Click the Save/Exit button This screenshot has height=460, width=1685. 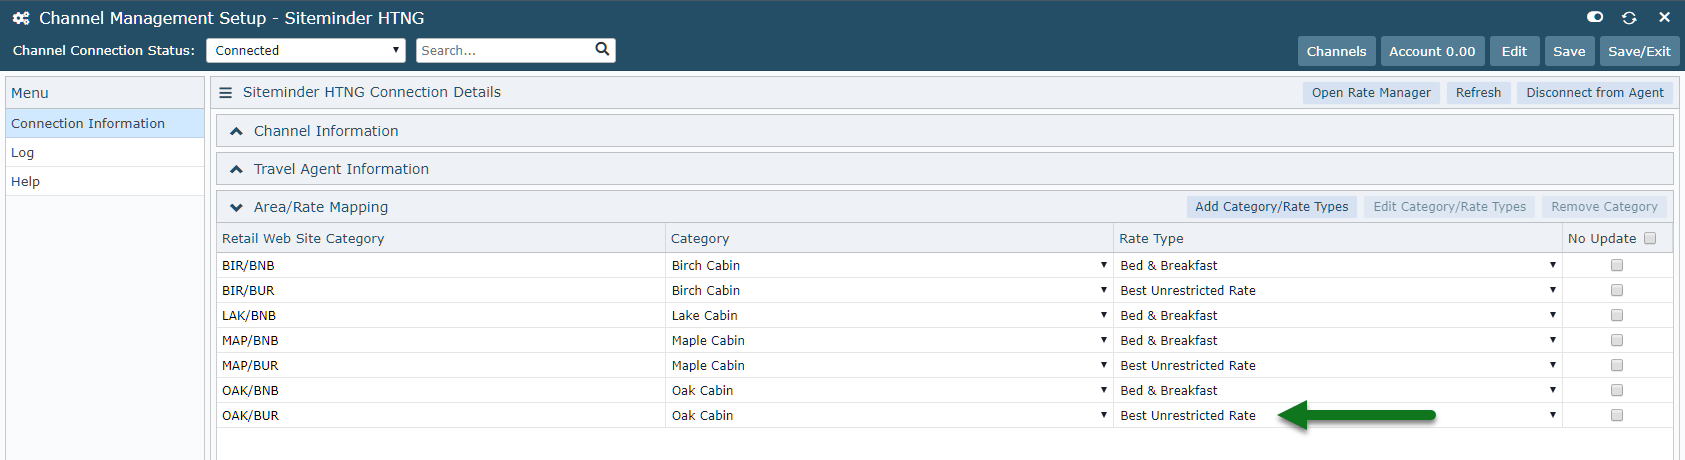(1639, 51)
